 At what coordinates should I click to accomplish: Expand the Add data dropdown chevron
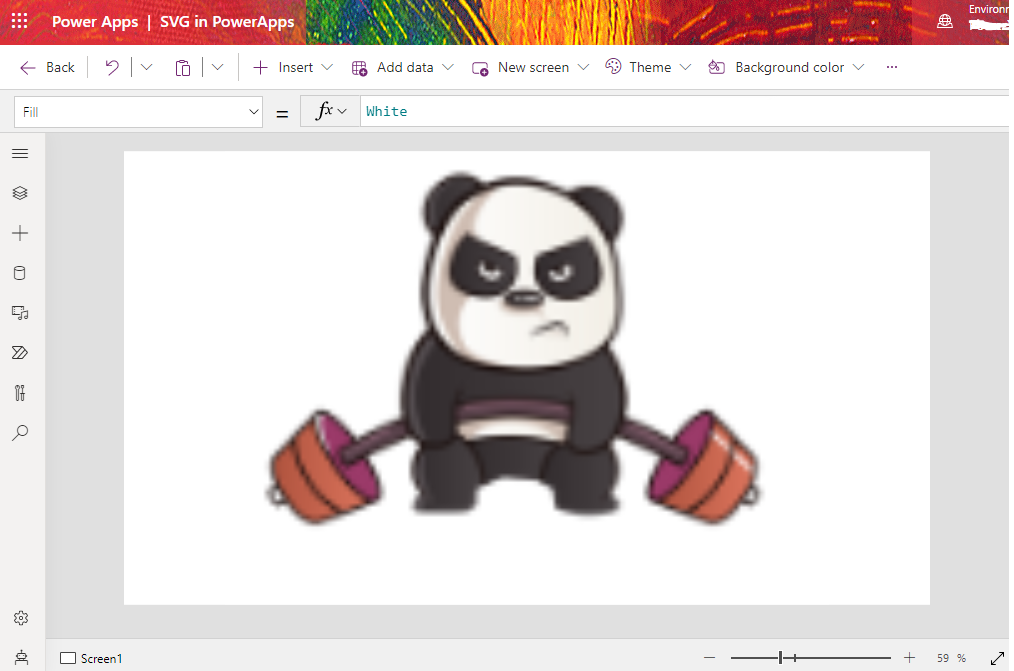click(448, 67)
